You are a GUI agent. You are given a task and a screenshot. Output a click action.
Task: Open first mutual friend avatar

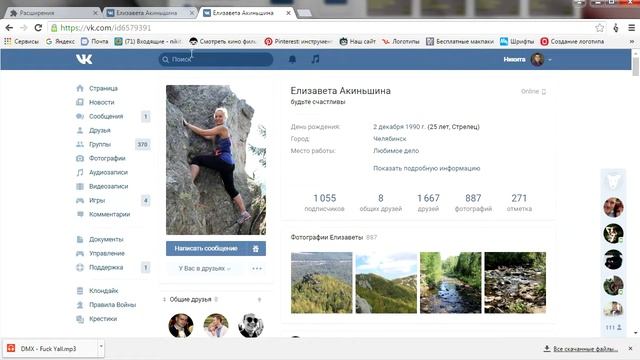181,325
